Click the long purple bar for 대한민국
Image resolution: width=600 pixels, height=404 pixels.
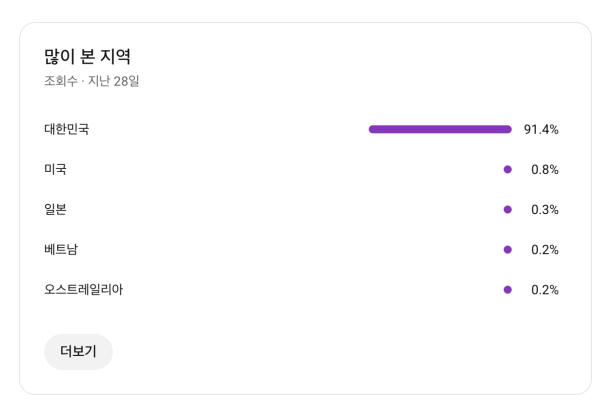point(440,129)
